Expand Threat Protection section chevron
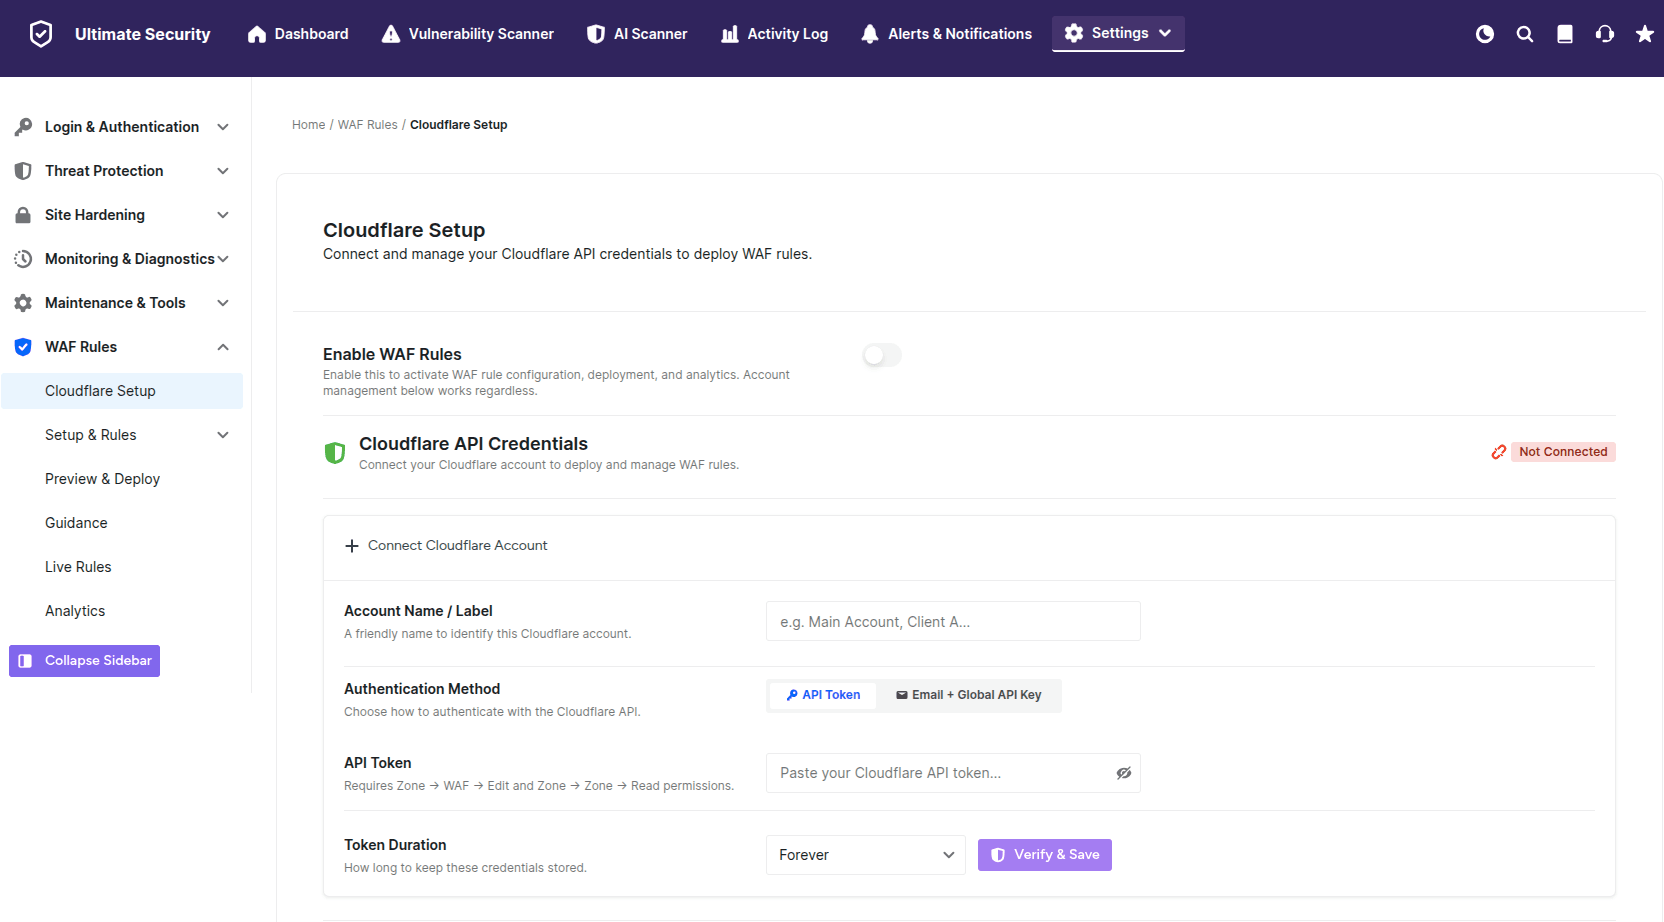 pos(223,171)
